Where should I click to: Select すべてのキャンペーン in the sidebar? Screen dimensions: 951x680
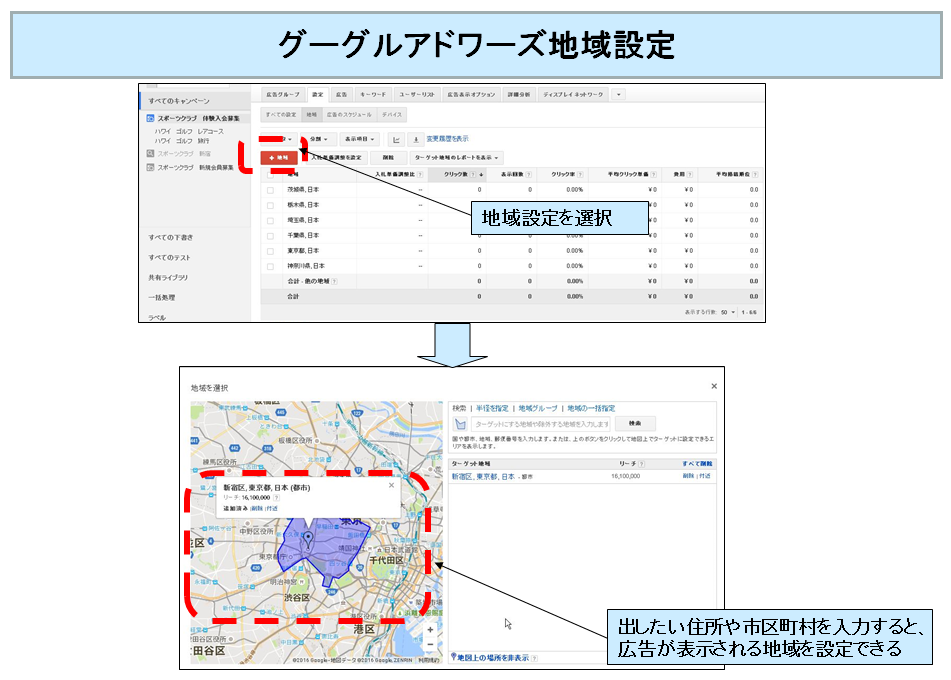(x=180, y=101)
